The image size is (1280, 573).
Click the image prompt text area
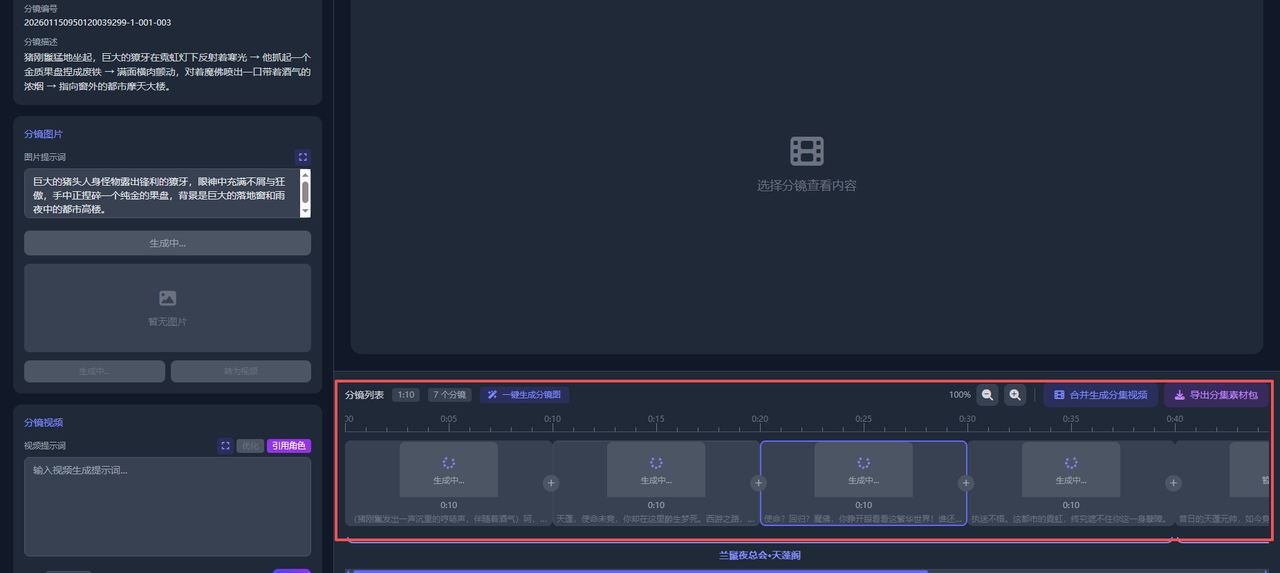[160, 194]
